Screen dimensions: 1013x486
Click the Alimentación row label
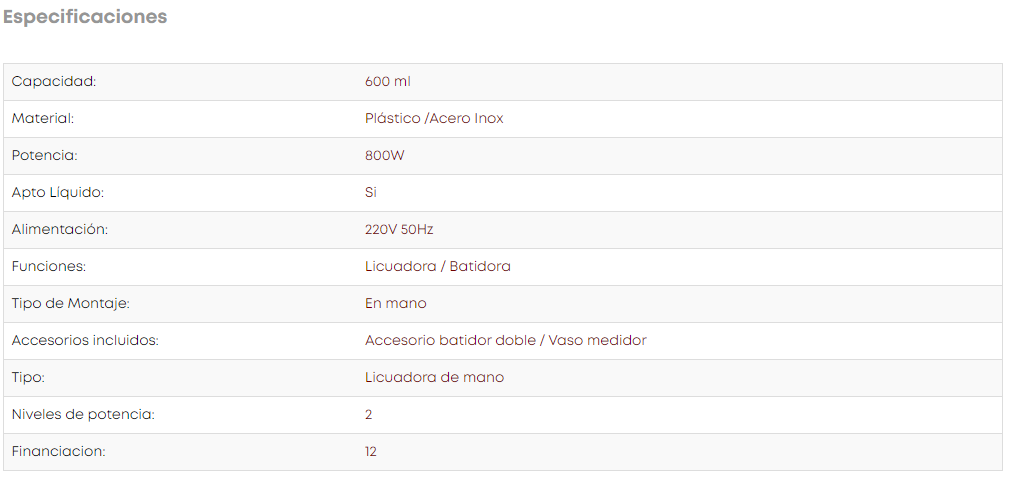pos(59,229)
